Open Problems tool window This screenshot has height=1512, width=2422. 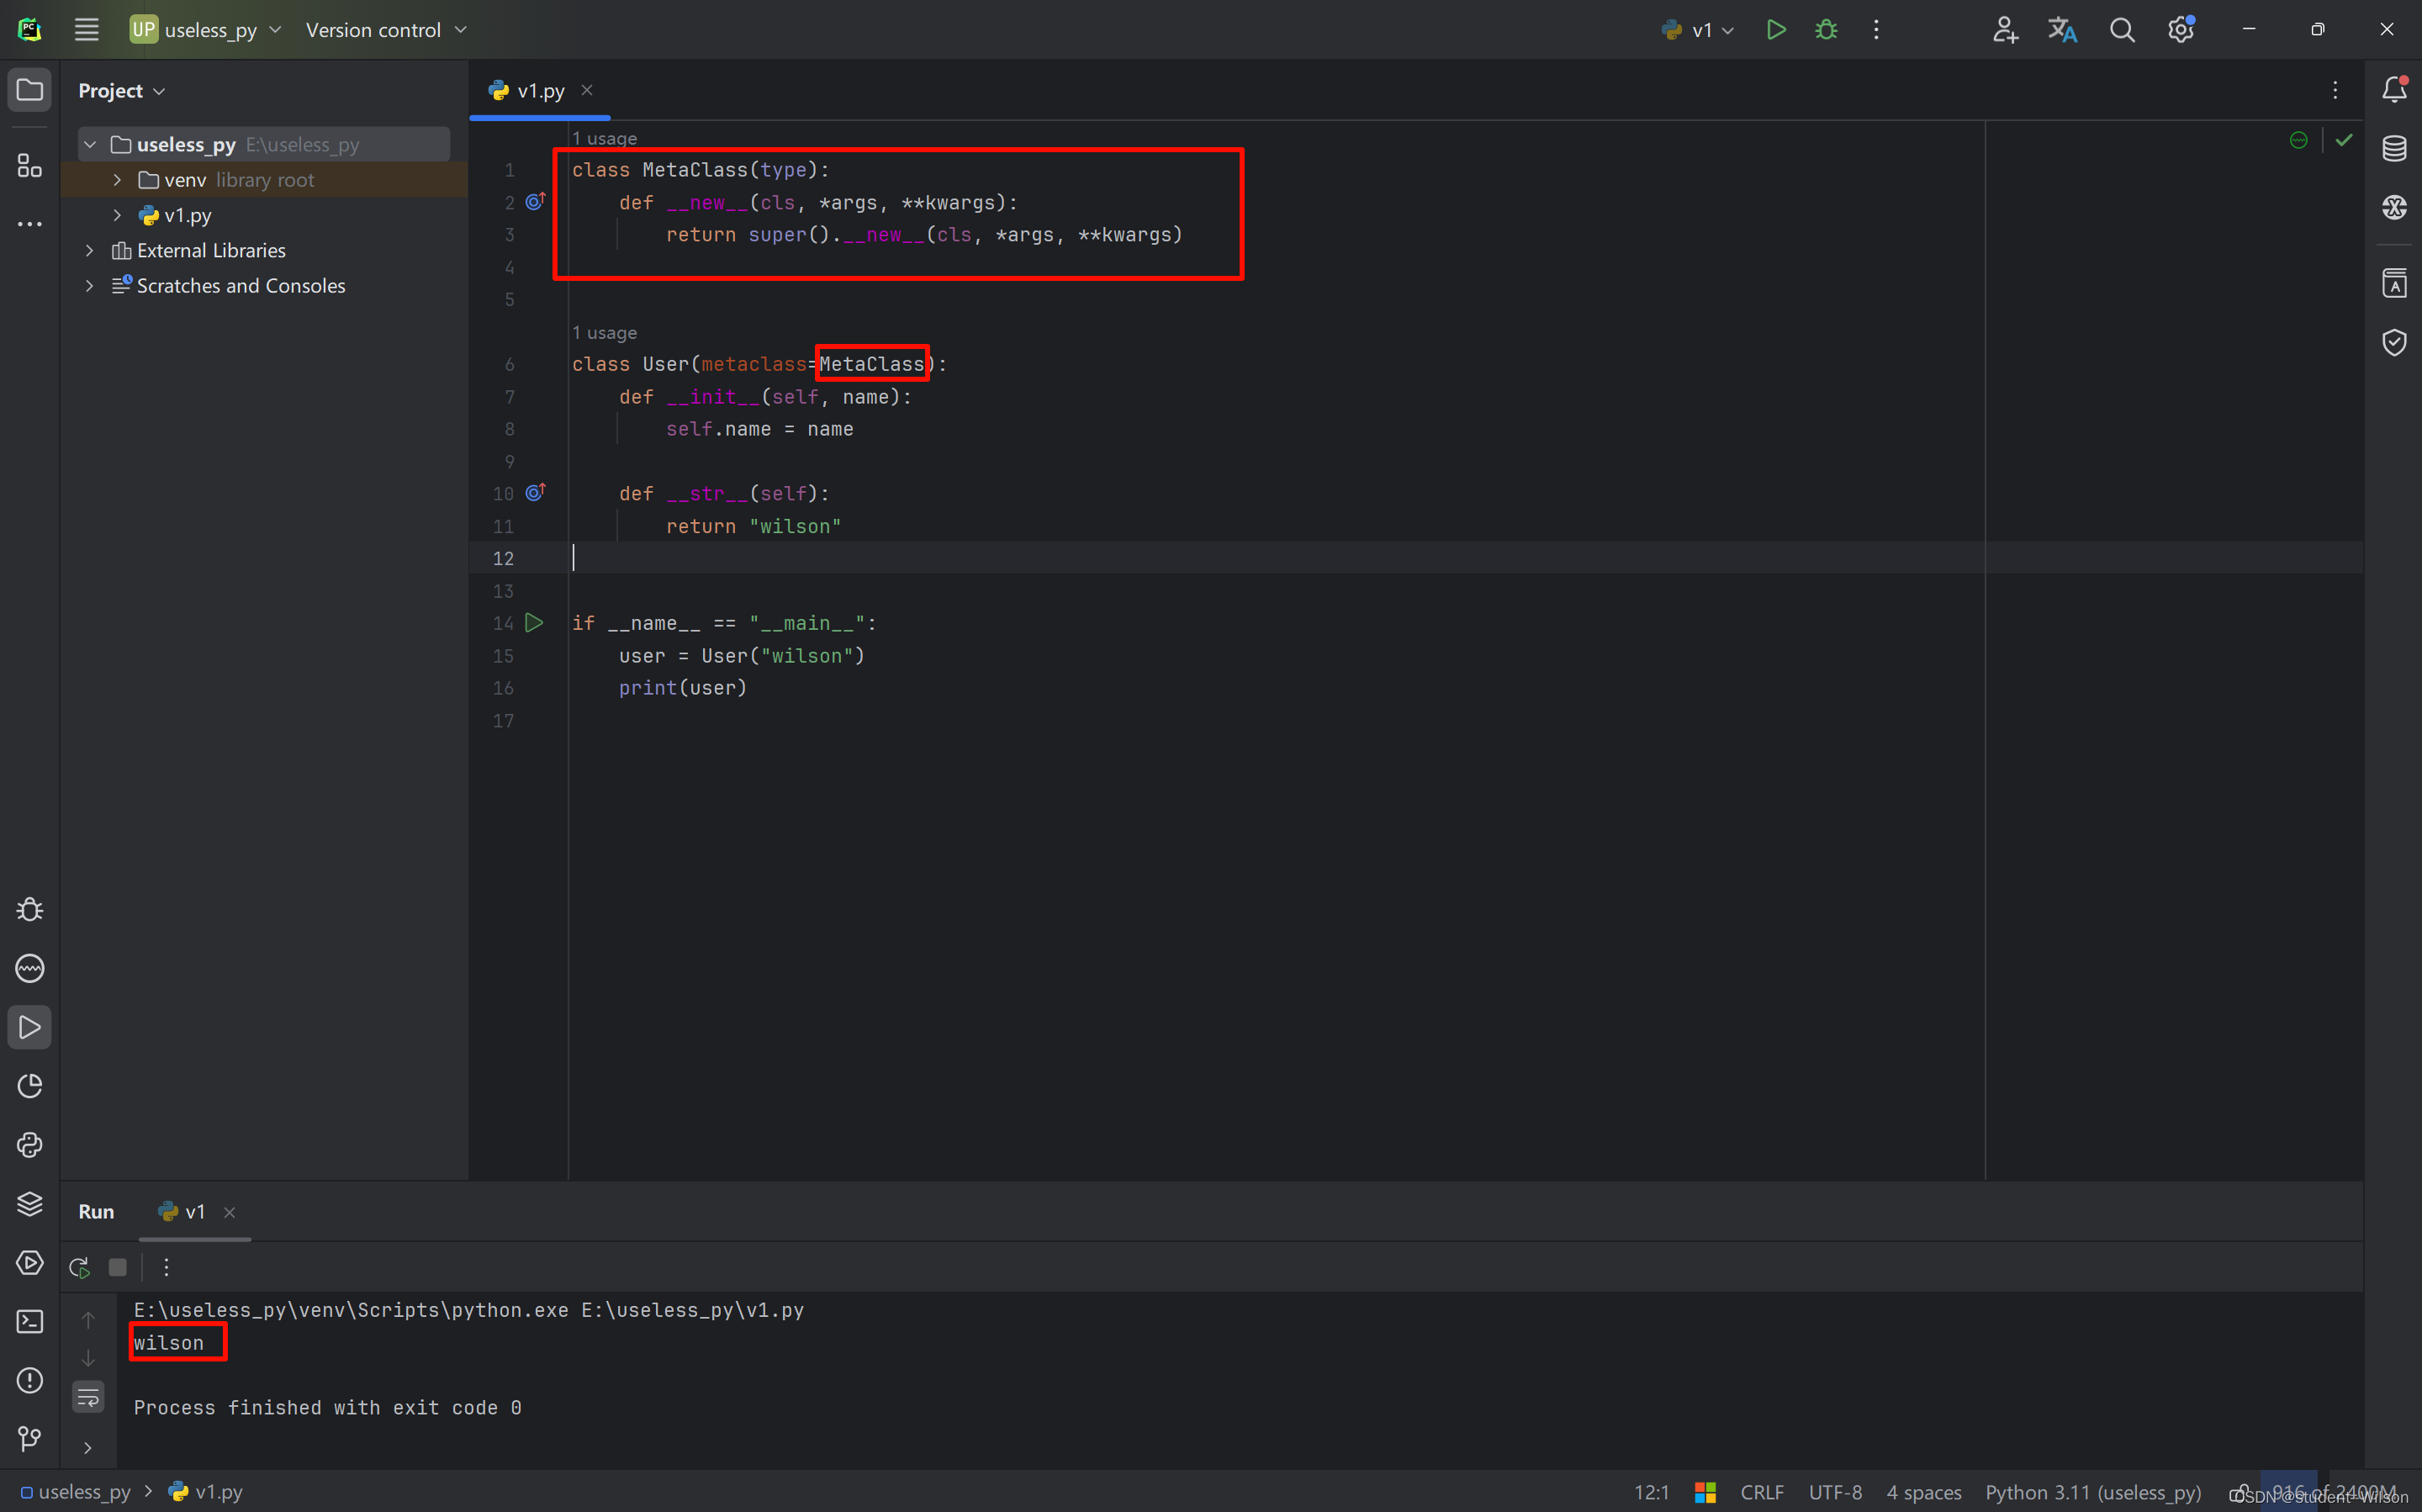(30, 1381)
